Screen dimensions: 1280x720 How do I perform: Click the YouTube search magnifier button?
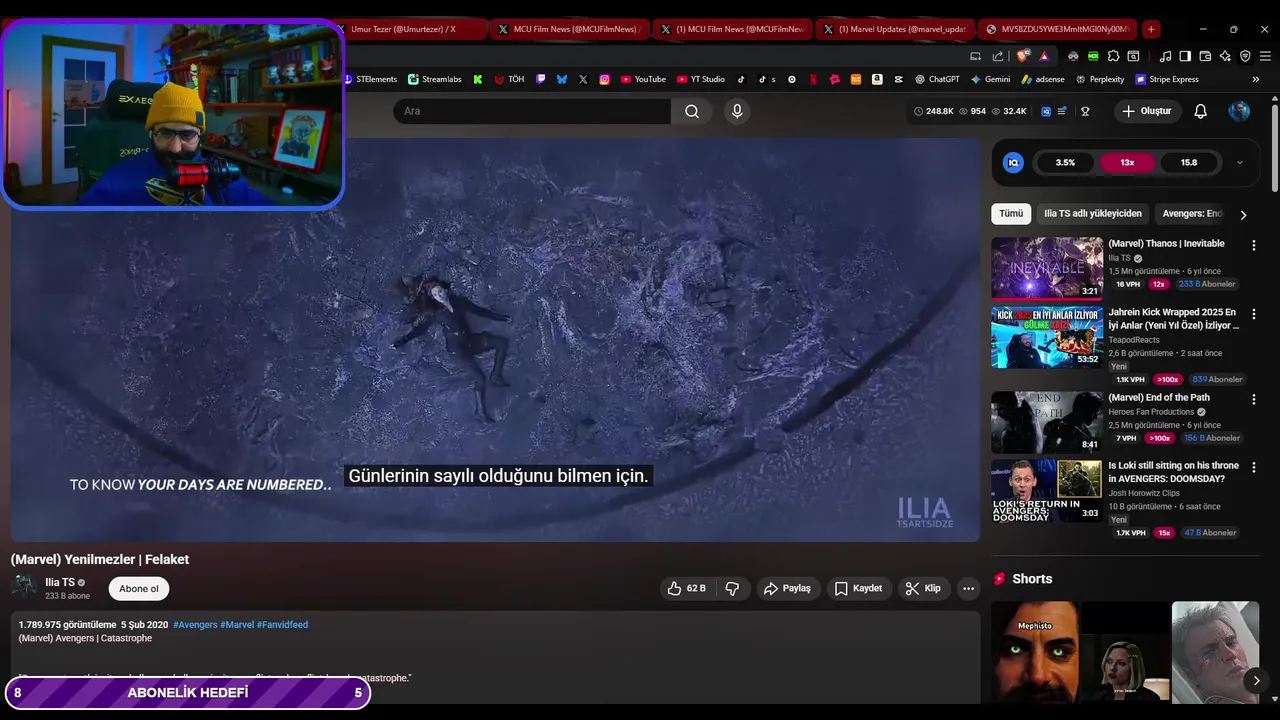(x=692, y=111)
